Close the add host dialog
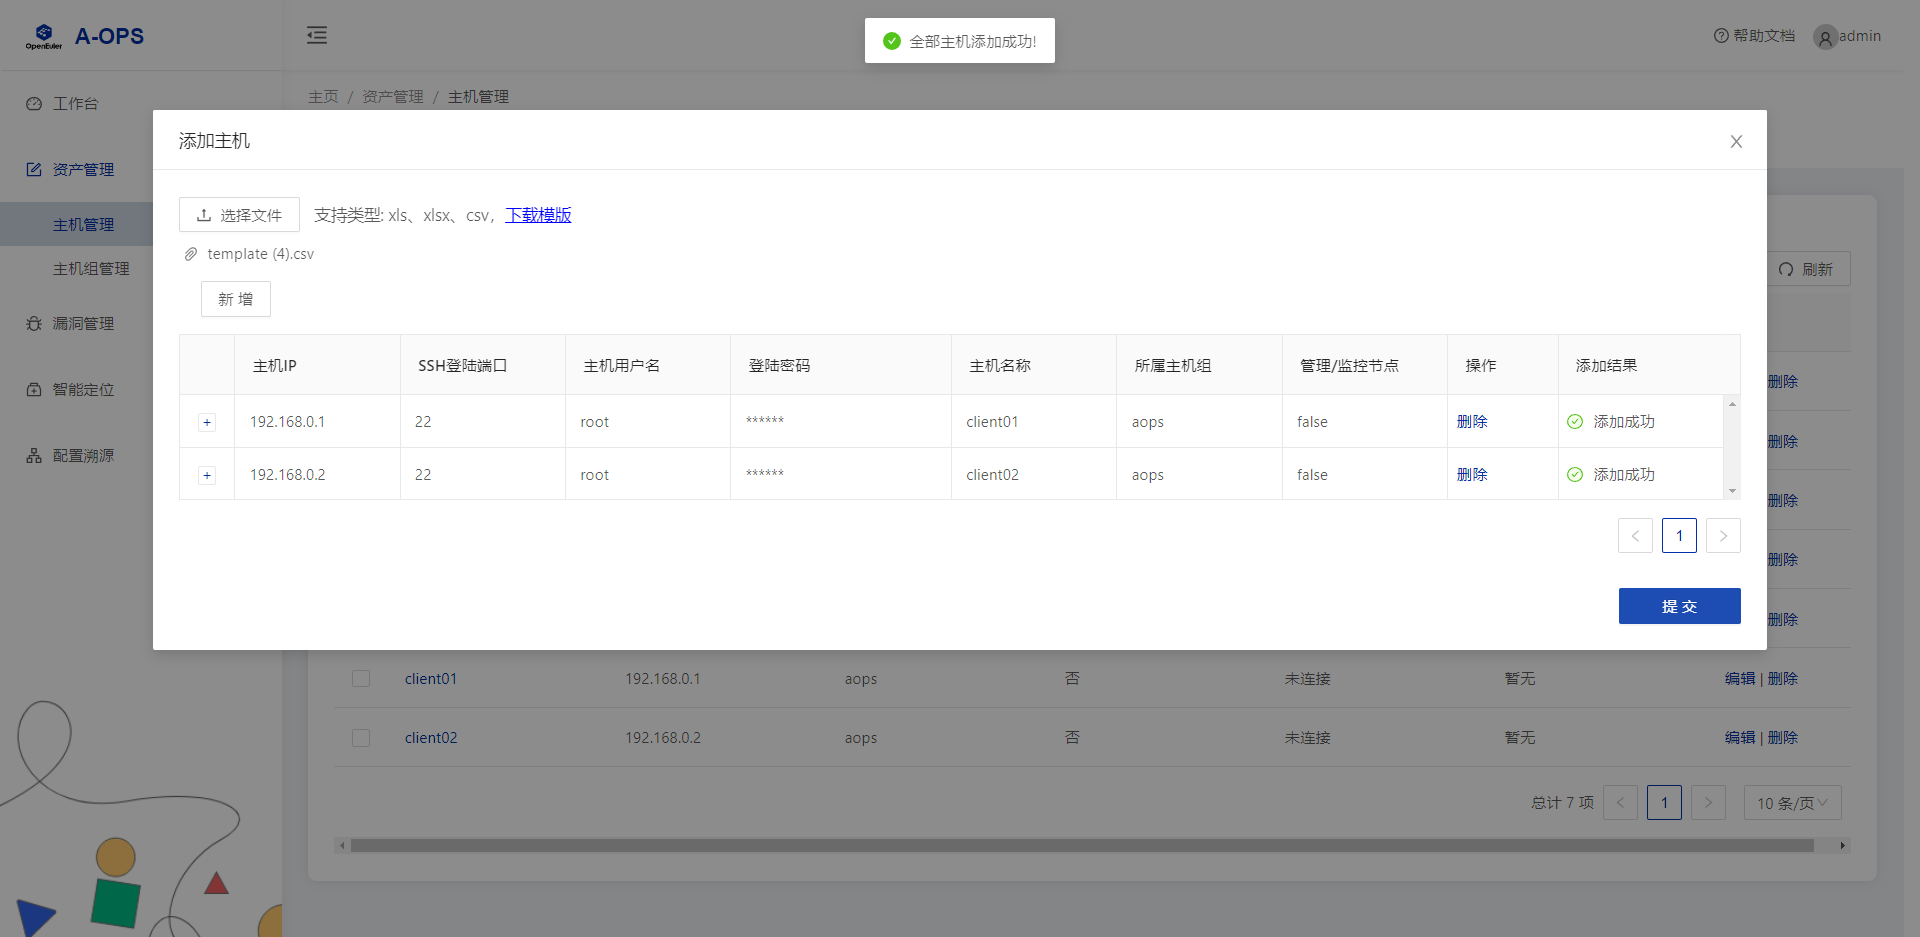 tap(1736, 142)
